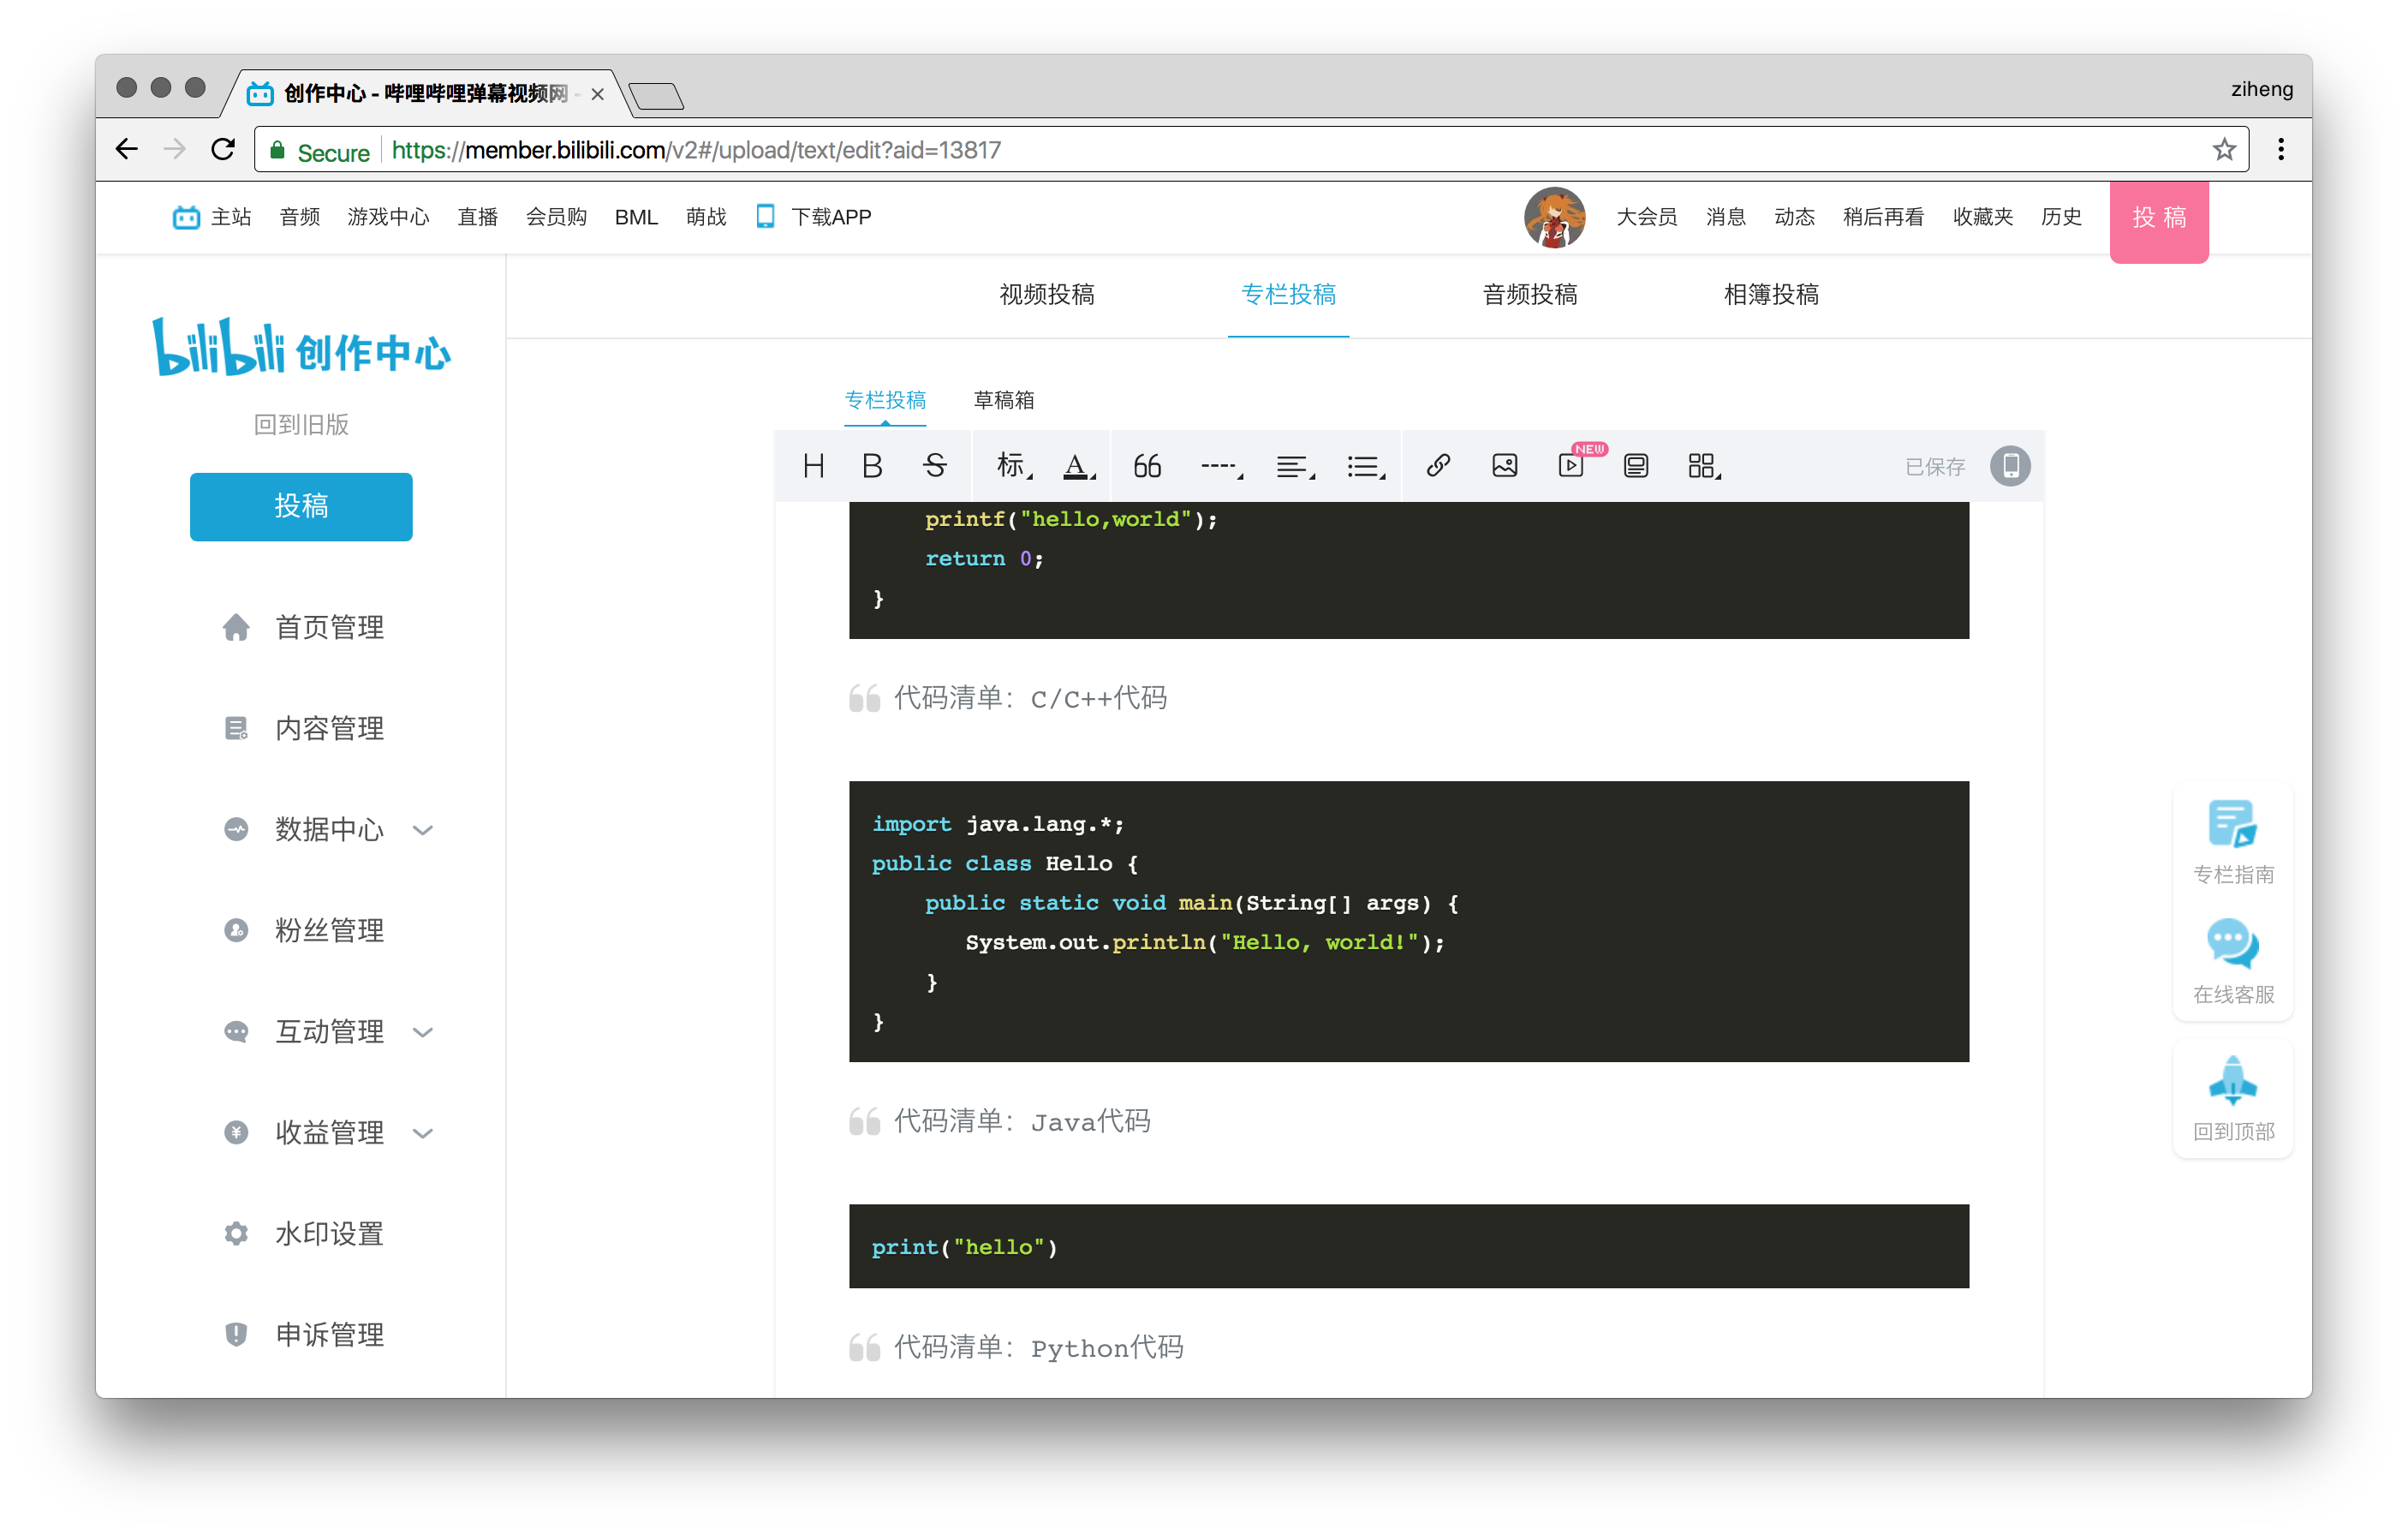Toggle bold text formatting
This screenshot has height=1535, width=2408.
pos(872,465)
